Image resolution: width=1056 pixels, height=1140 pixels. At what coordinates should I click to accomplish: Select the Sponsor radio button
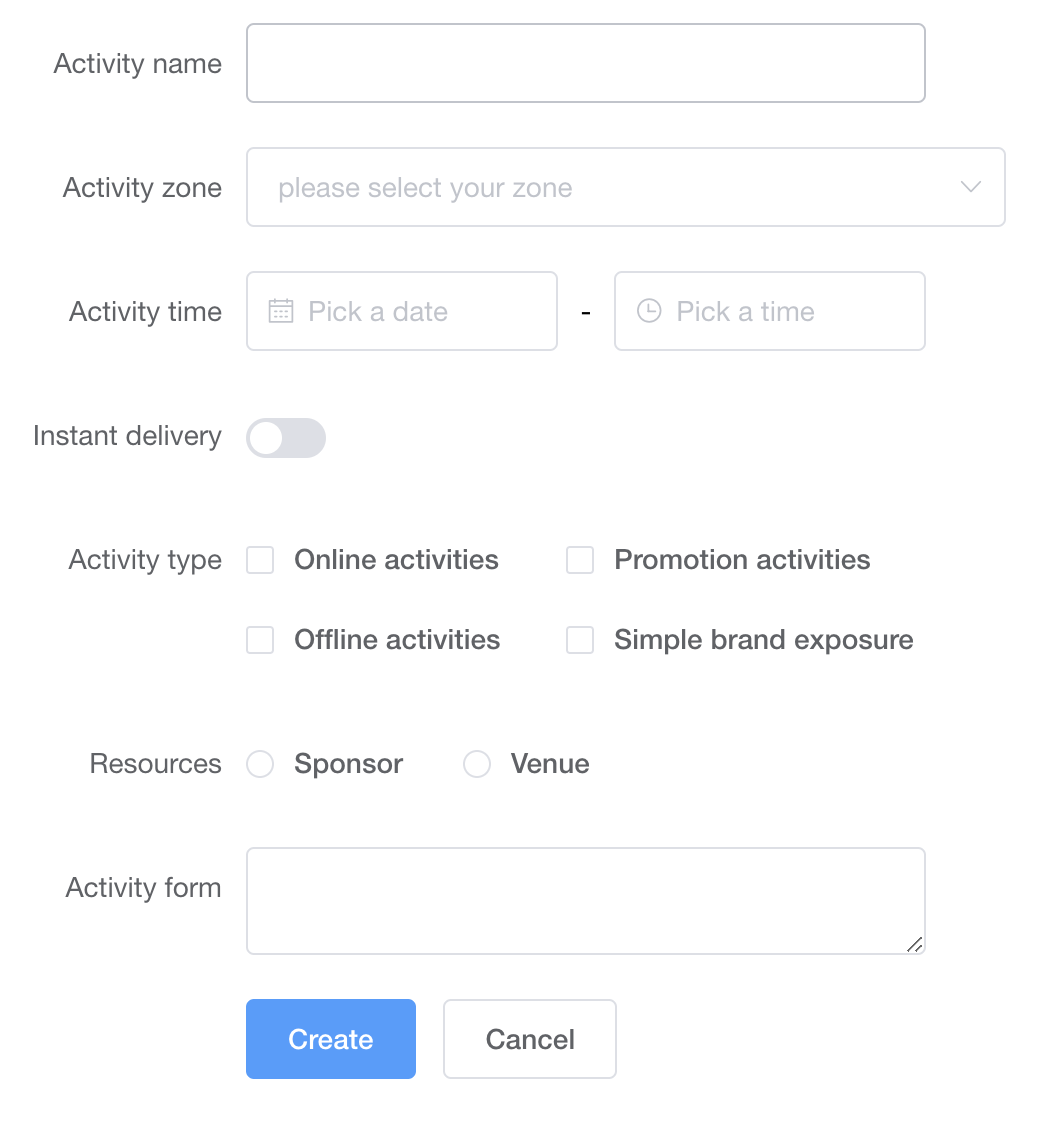260,764
